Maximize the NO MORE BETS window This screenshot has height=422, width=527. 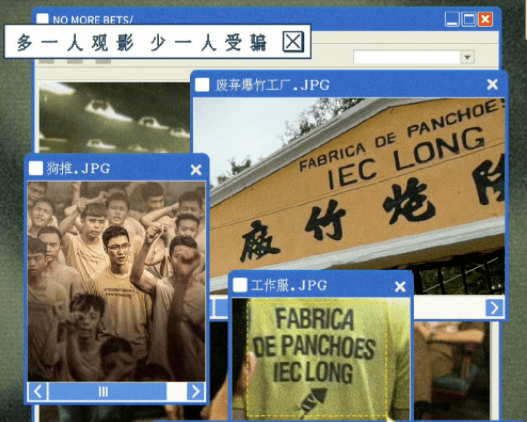coord(469,19)
